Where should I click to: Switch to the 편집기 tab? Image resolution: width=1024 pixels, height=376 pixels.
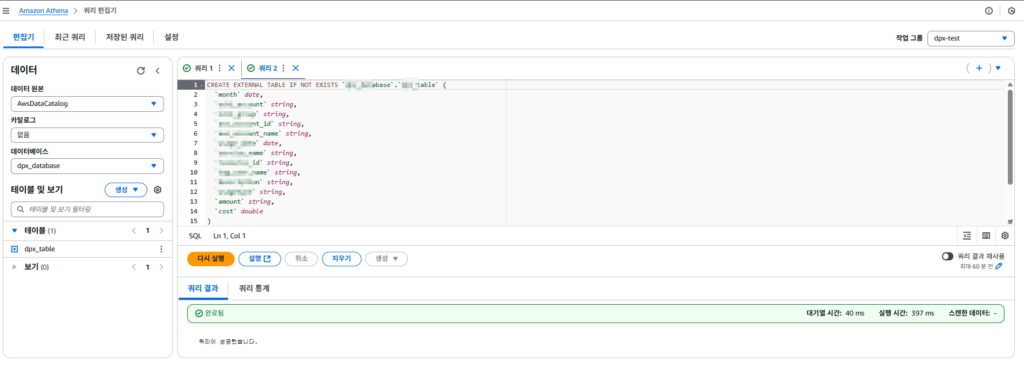pyautogui.click(x=24, y=37)
